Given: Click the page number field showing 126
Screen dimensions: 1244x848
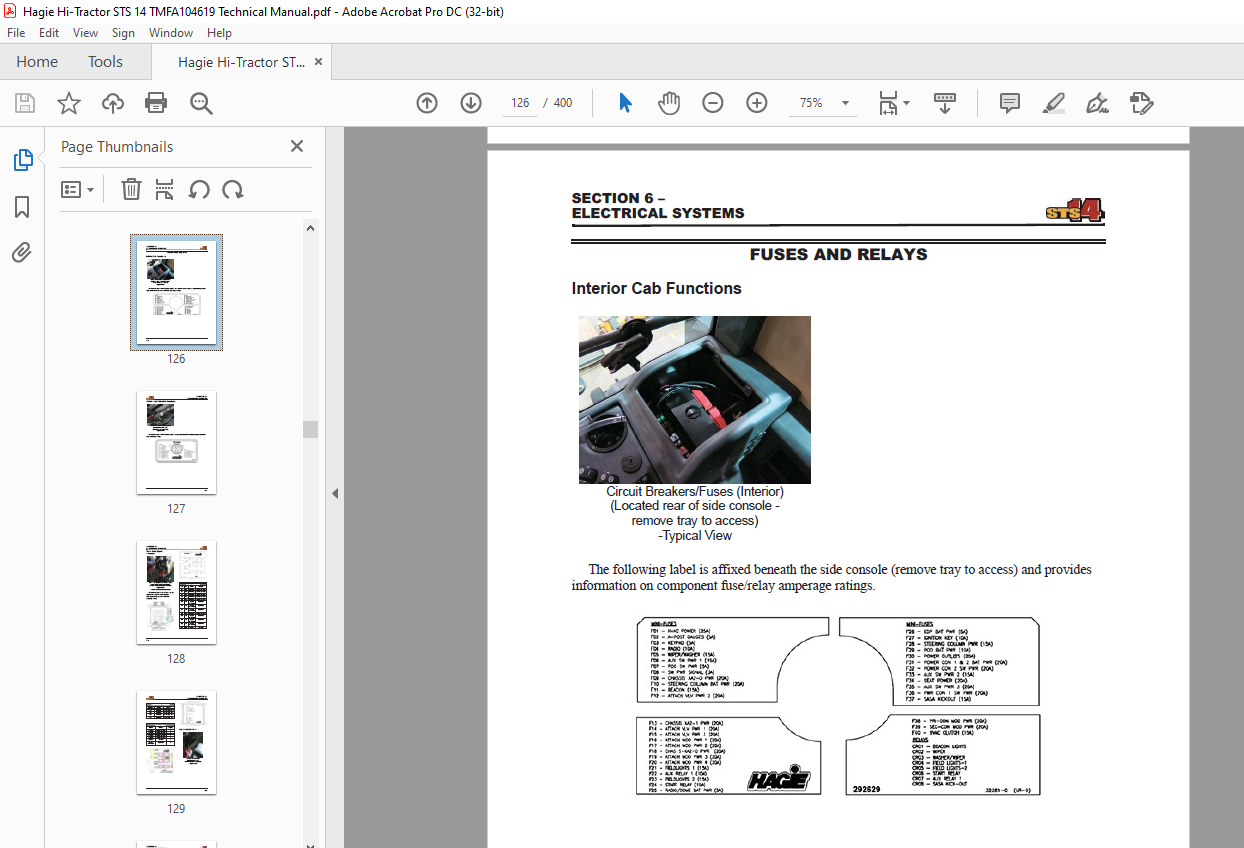Looking at the screenshot, I should [519, 103].
